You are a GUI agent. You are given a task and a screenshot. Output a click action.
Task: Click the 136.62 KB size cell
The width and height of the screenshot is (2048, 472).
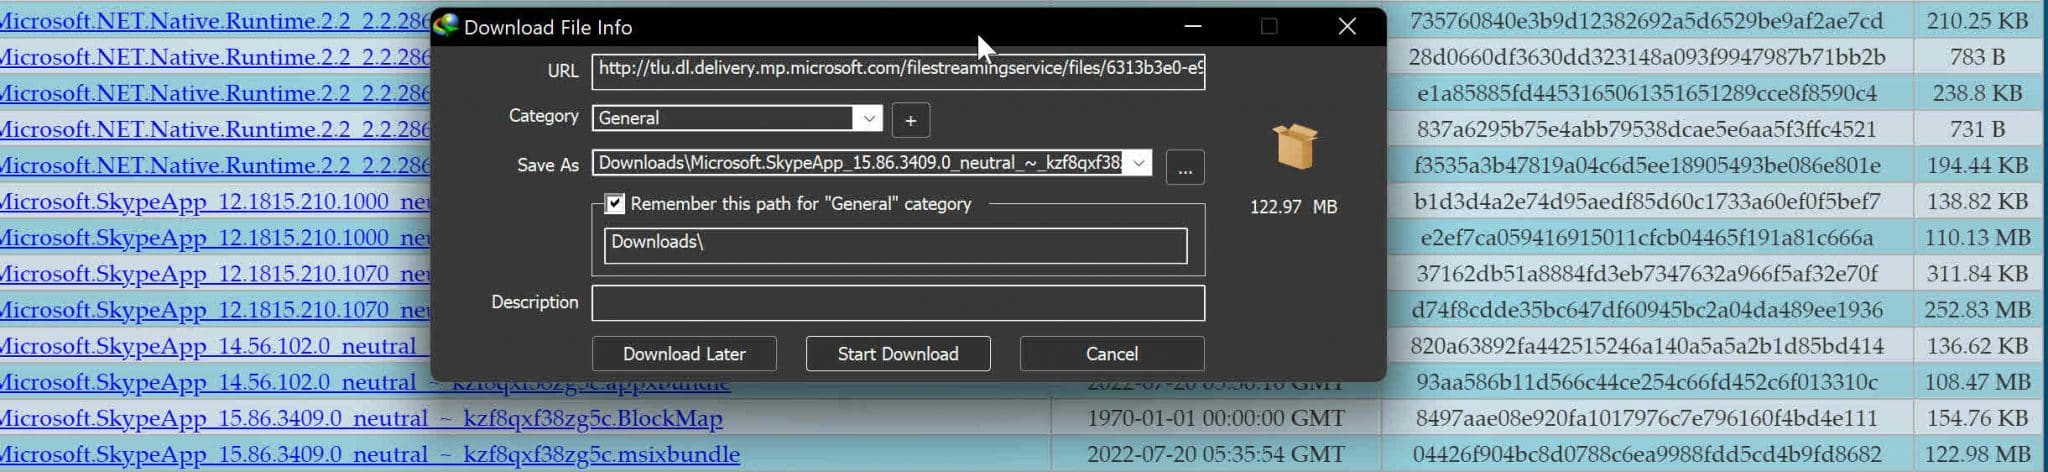(x=1977, y=346)
